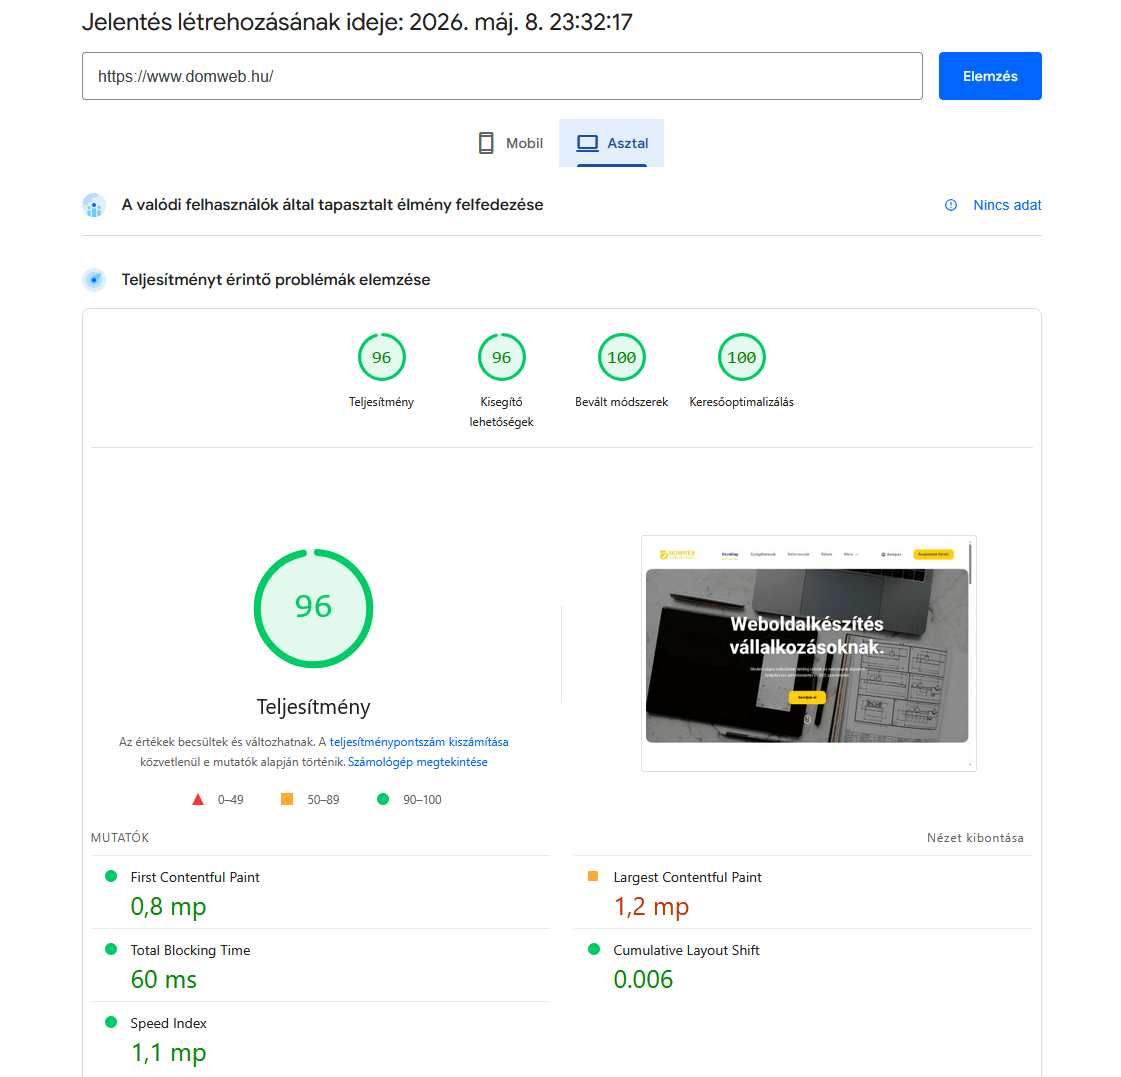This screenshot has width=1121, height=1077.
Task: Click the red triangle 0–49 legend icon
Action: point(198,800)
